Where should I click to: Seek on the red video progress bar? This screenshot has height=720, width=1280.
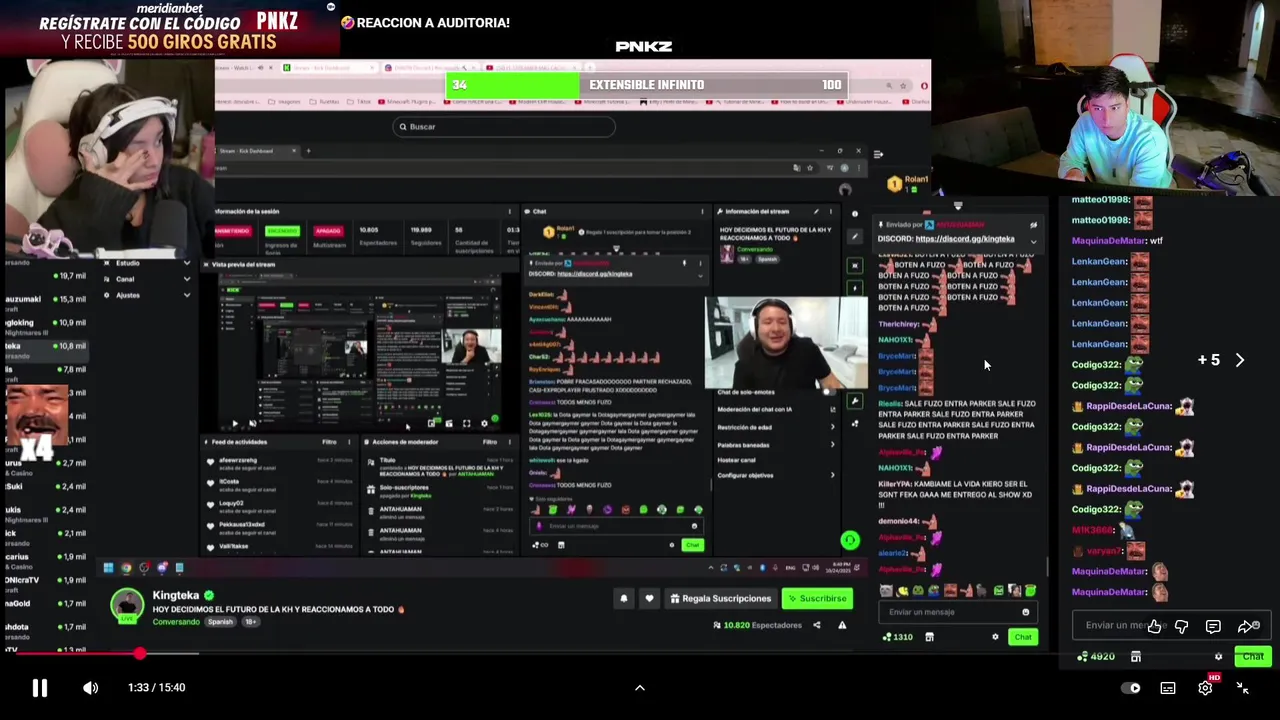click(640, 654)
